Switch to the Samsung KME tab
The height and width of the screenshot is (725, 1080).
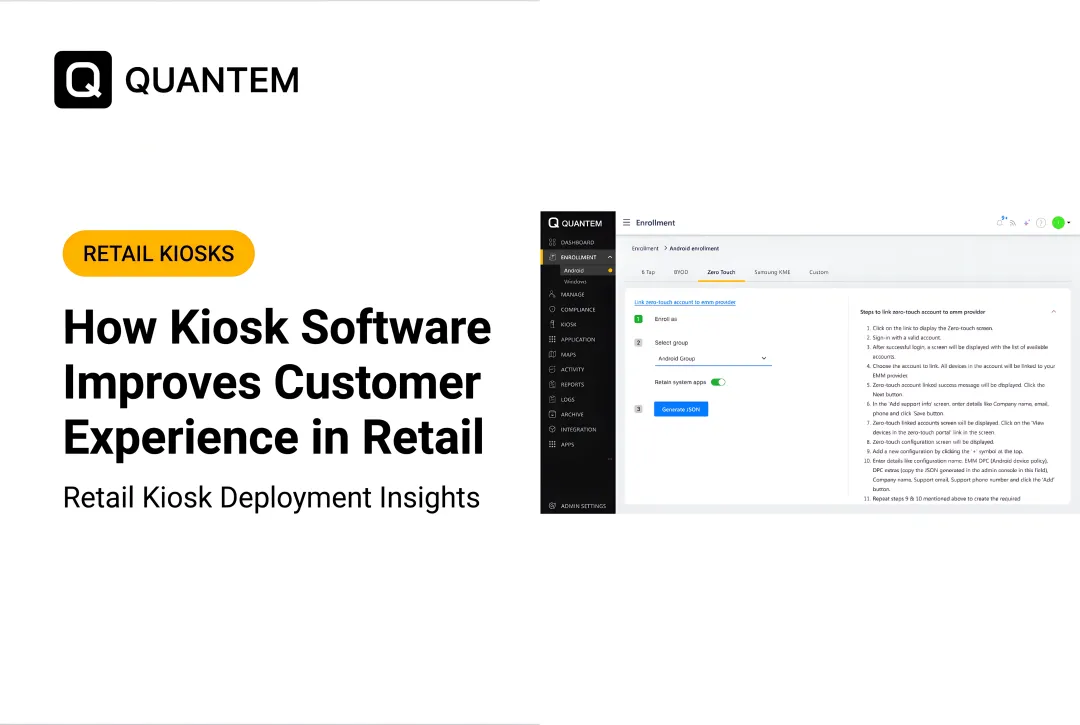[772, 272]
